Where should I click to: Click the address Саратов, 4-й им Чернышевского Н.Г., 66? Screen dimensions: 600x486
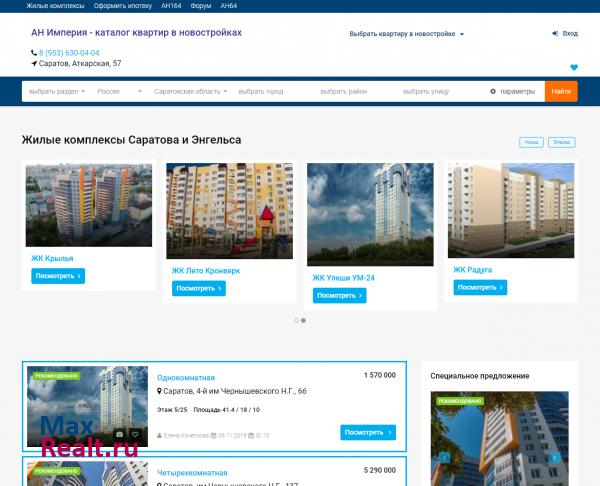[x=235, y=391]
